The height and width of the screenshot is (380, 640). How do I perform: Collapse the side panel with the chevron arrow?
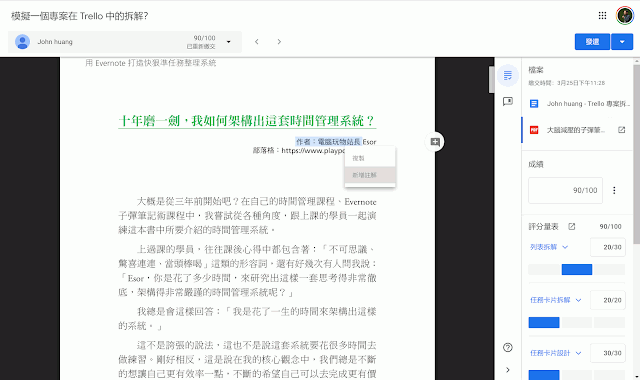(508, 370)
